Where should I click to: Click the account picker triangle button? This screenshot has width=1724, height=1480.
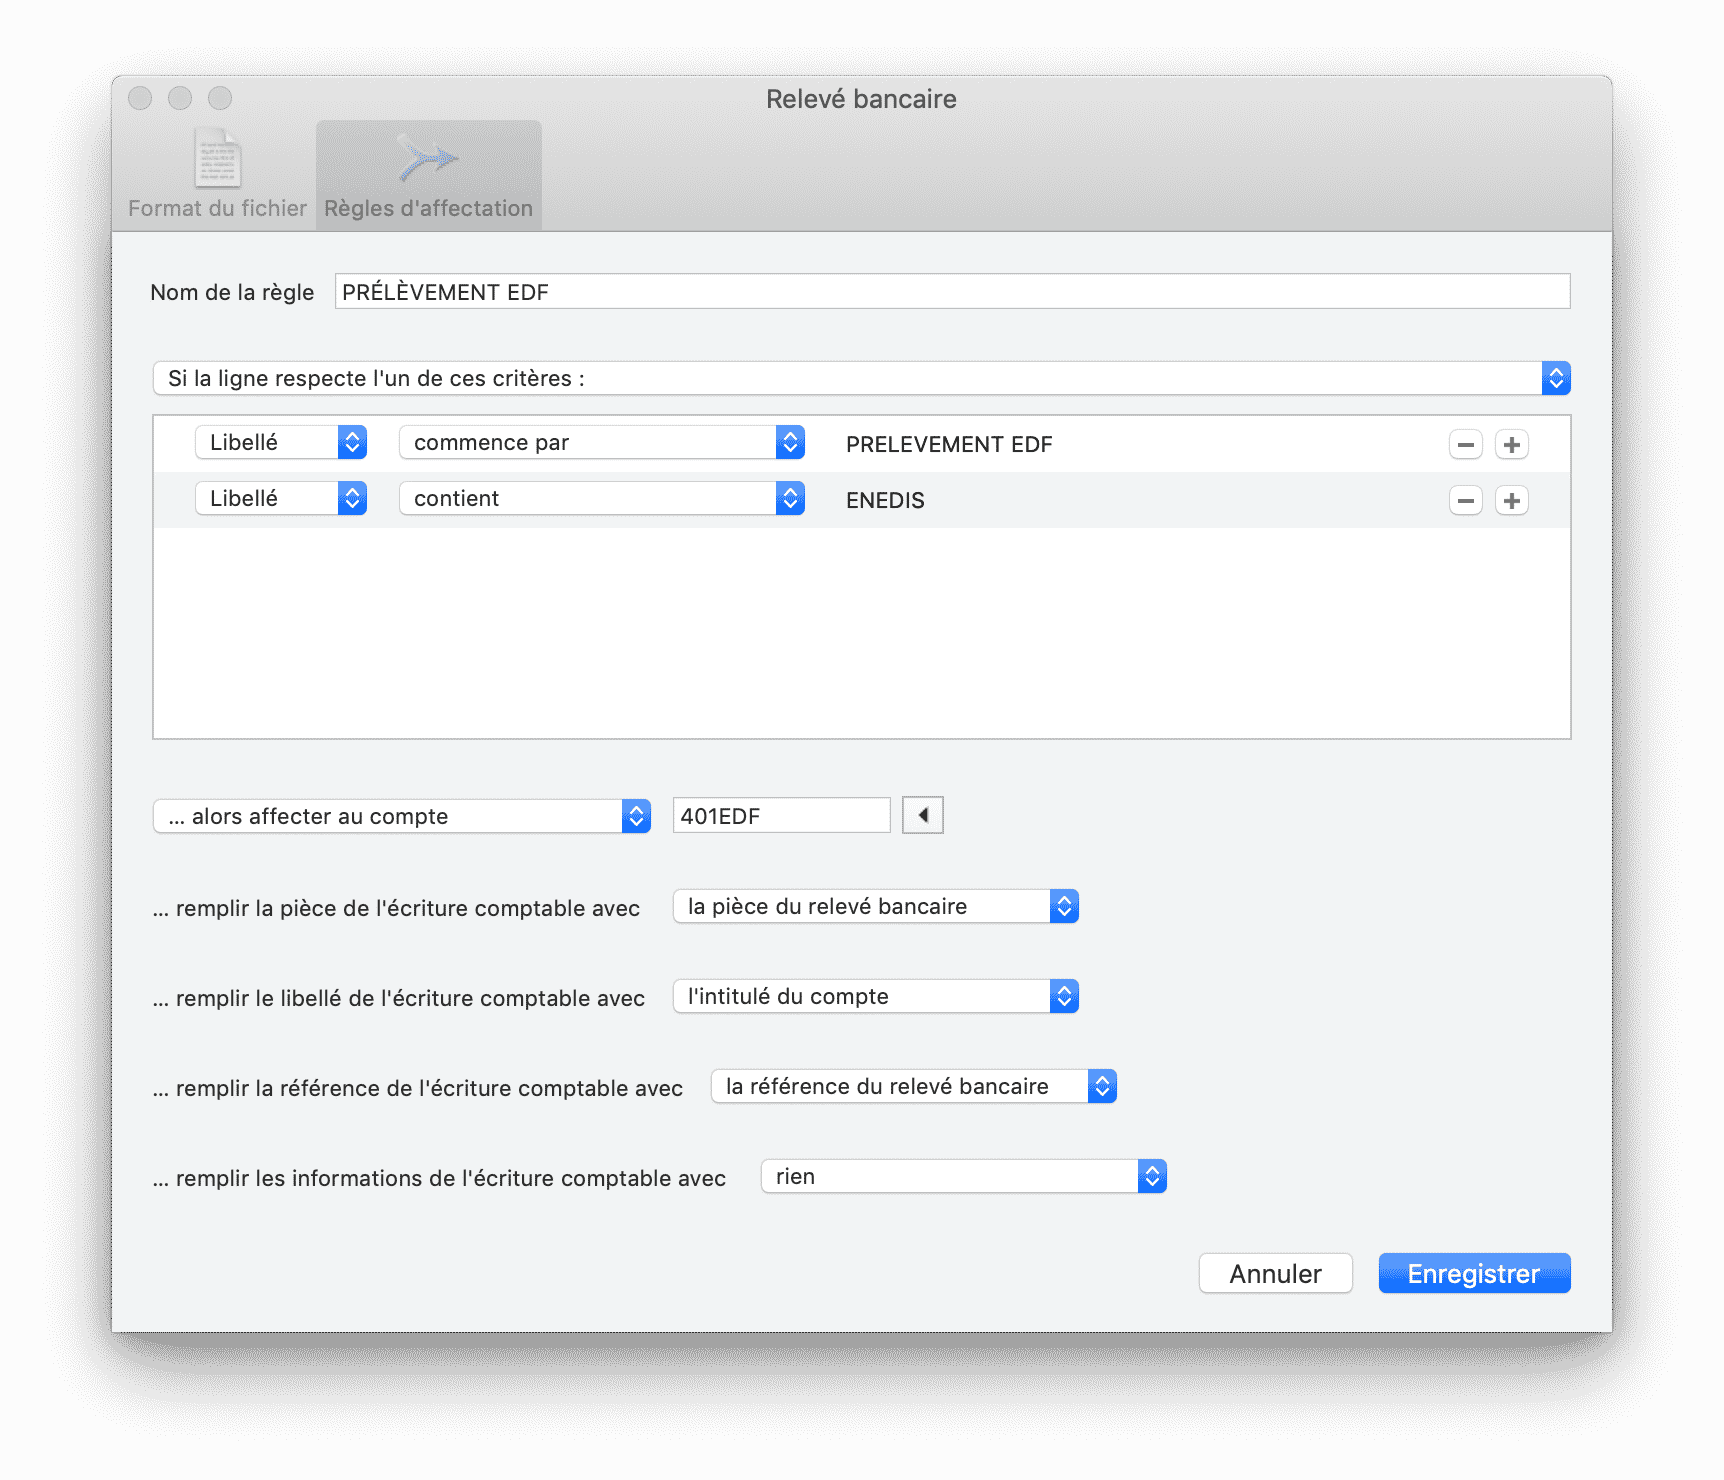click(x=923, y=815)
